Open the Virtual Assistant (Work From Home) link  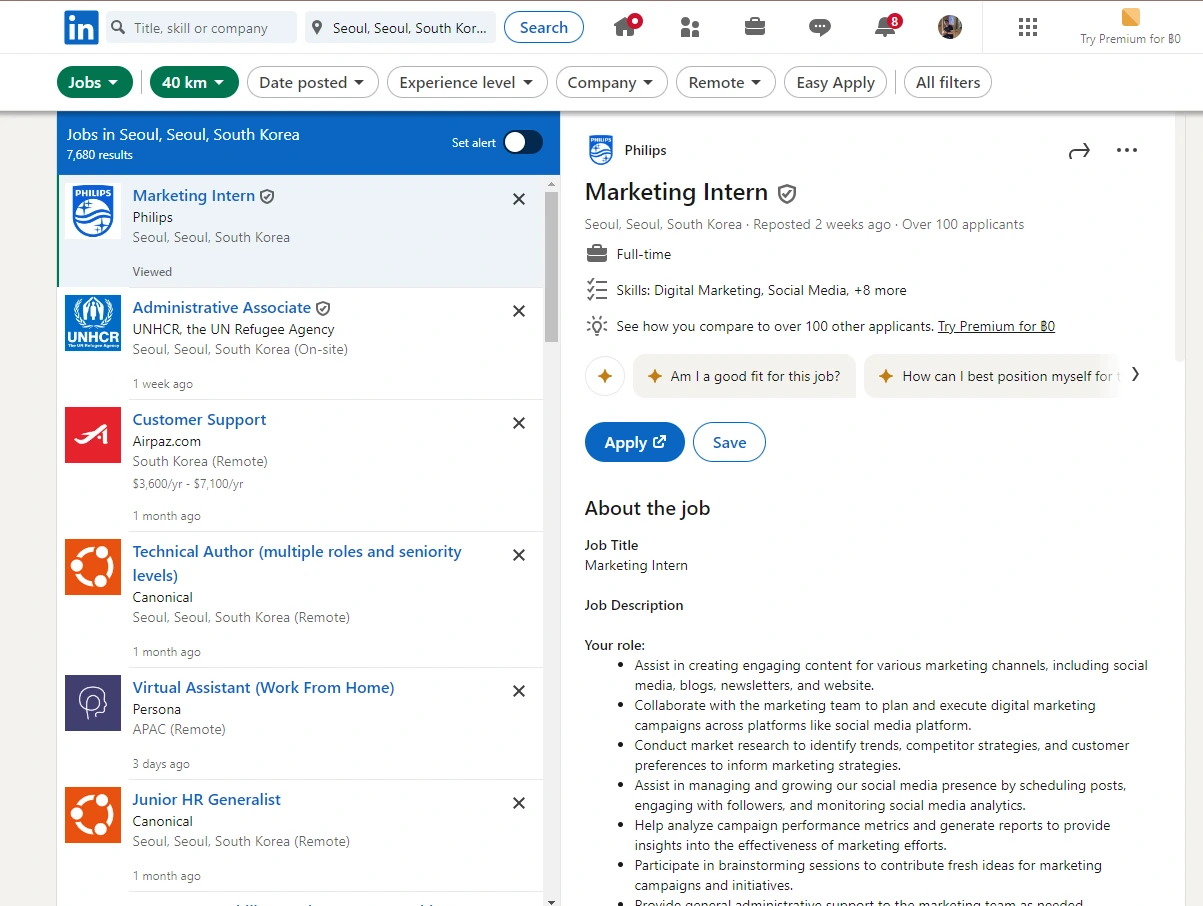(x=264, y=687)
